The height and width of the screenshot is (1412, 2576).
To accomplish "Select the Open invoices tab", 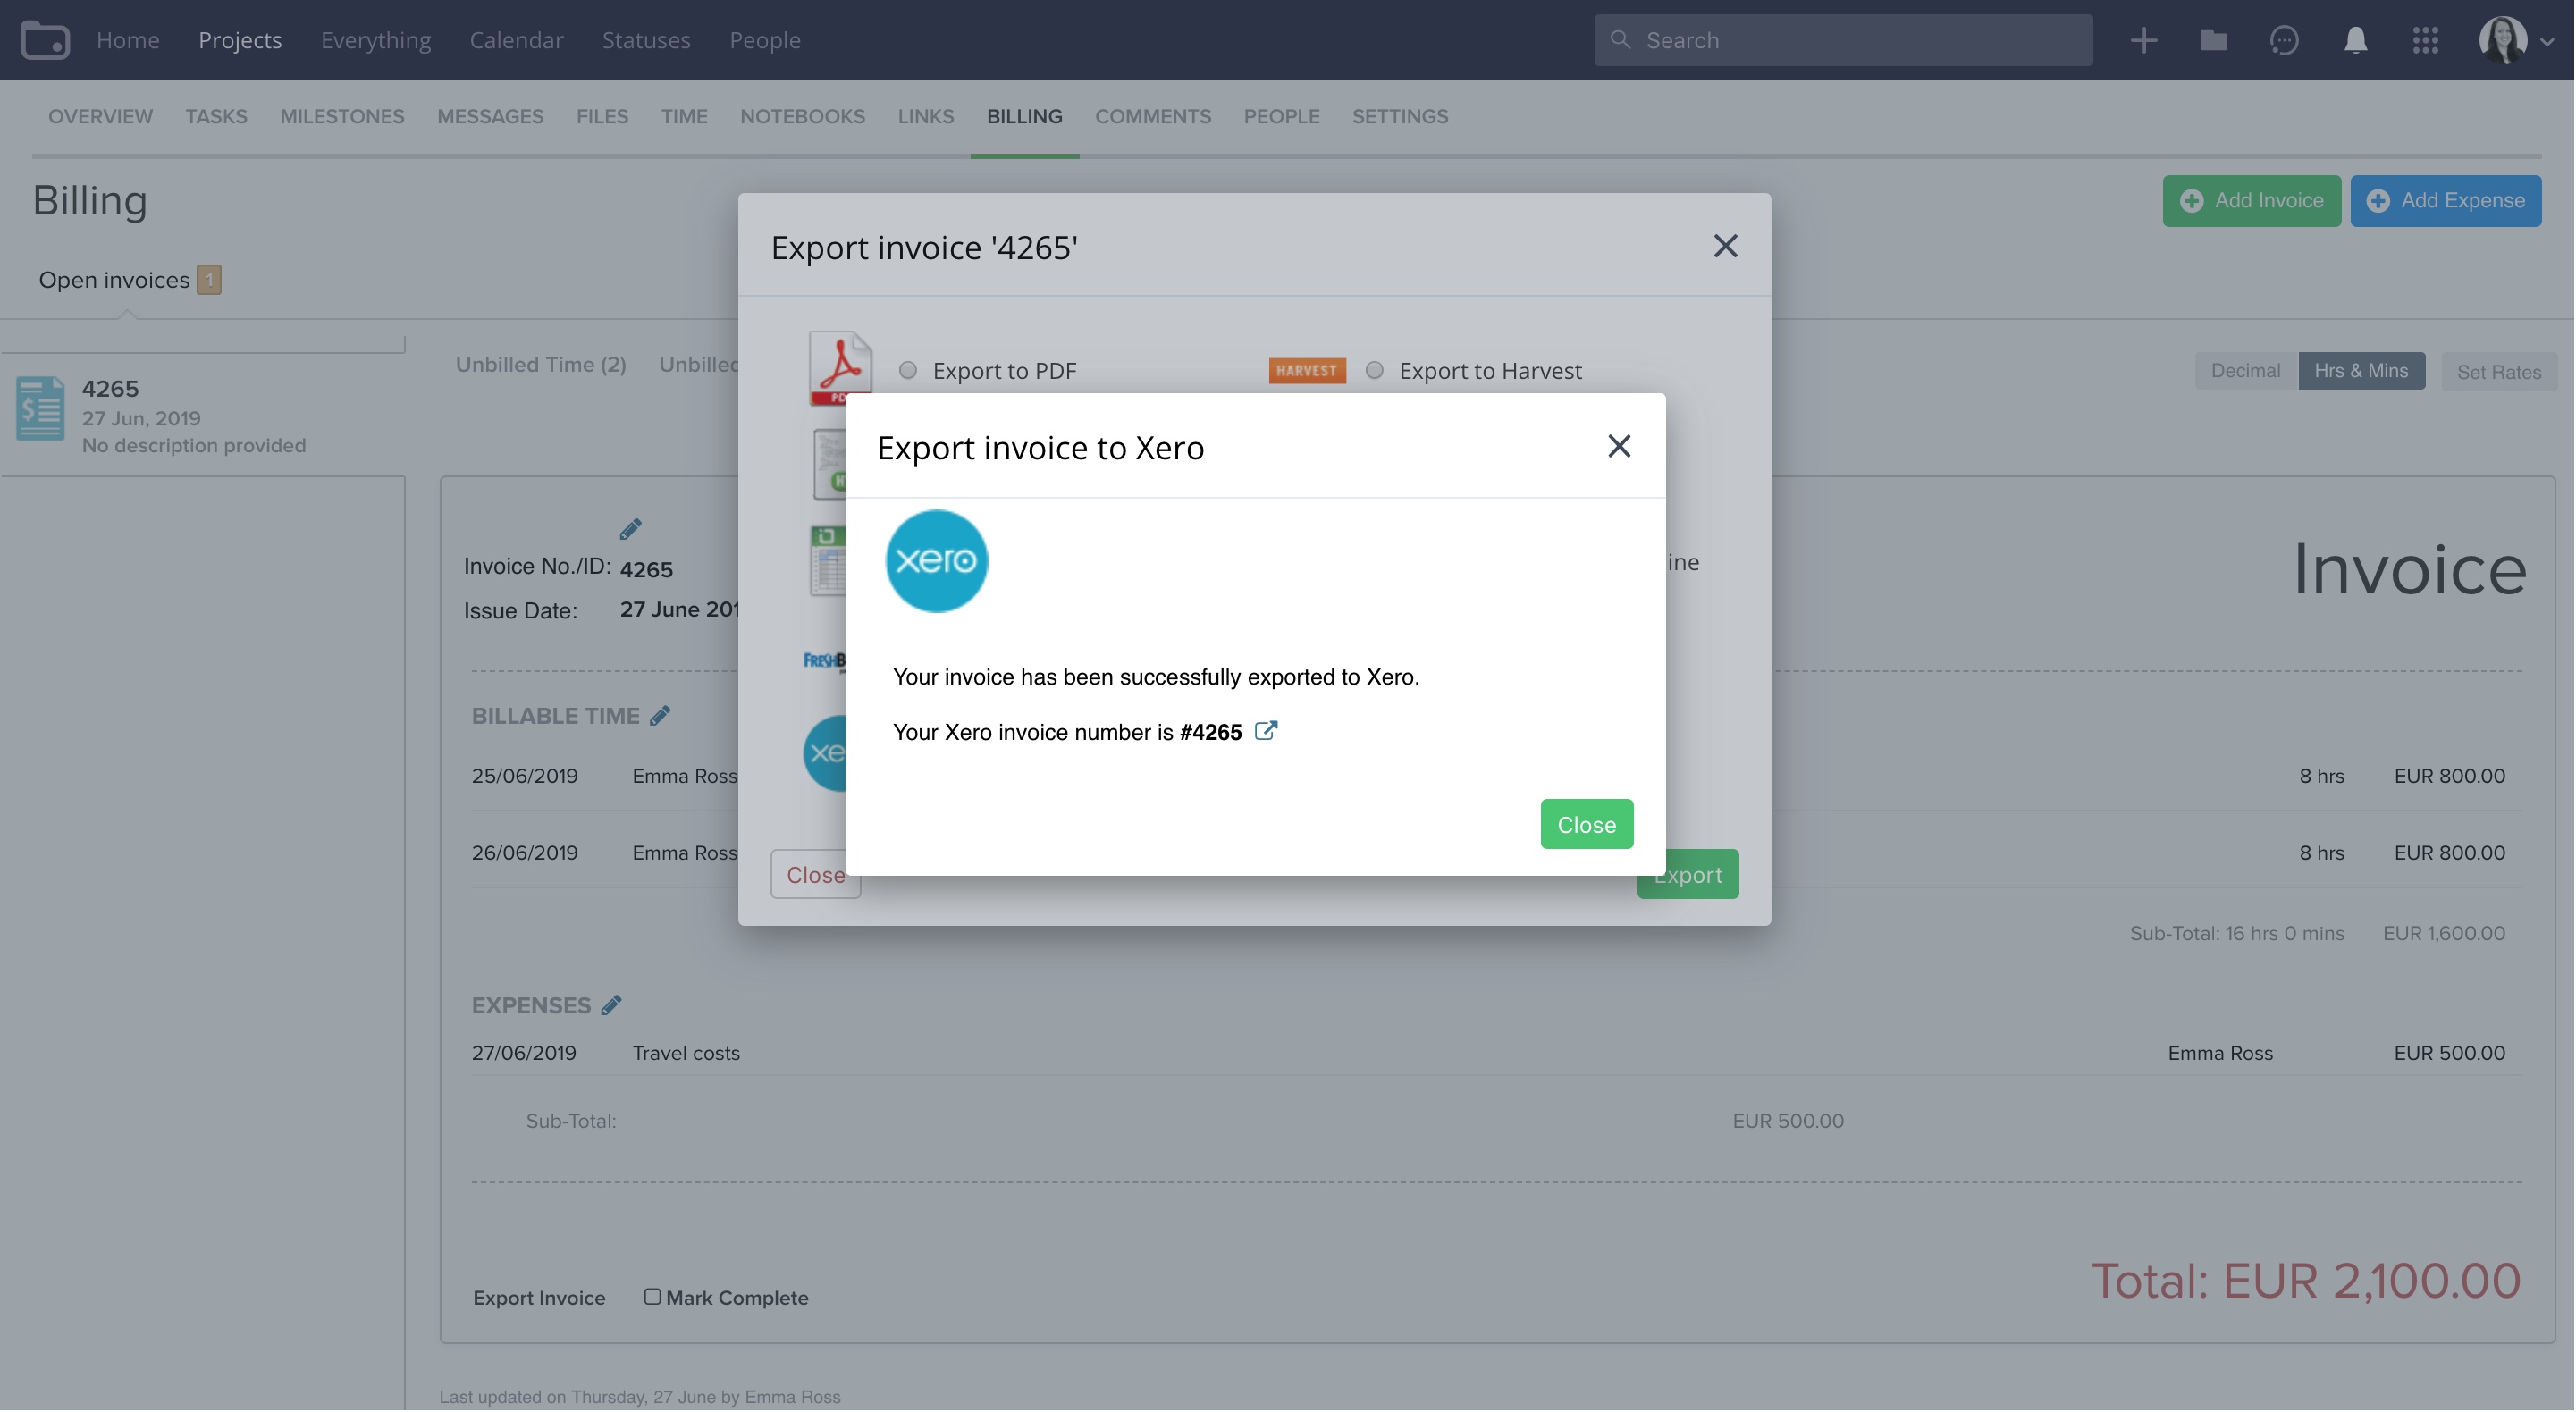I will pyautogui.click(x=129, y=280).
